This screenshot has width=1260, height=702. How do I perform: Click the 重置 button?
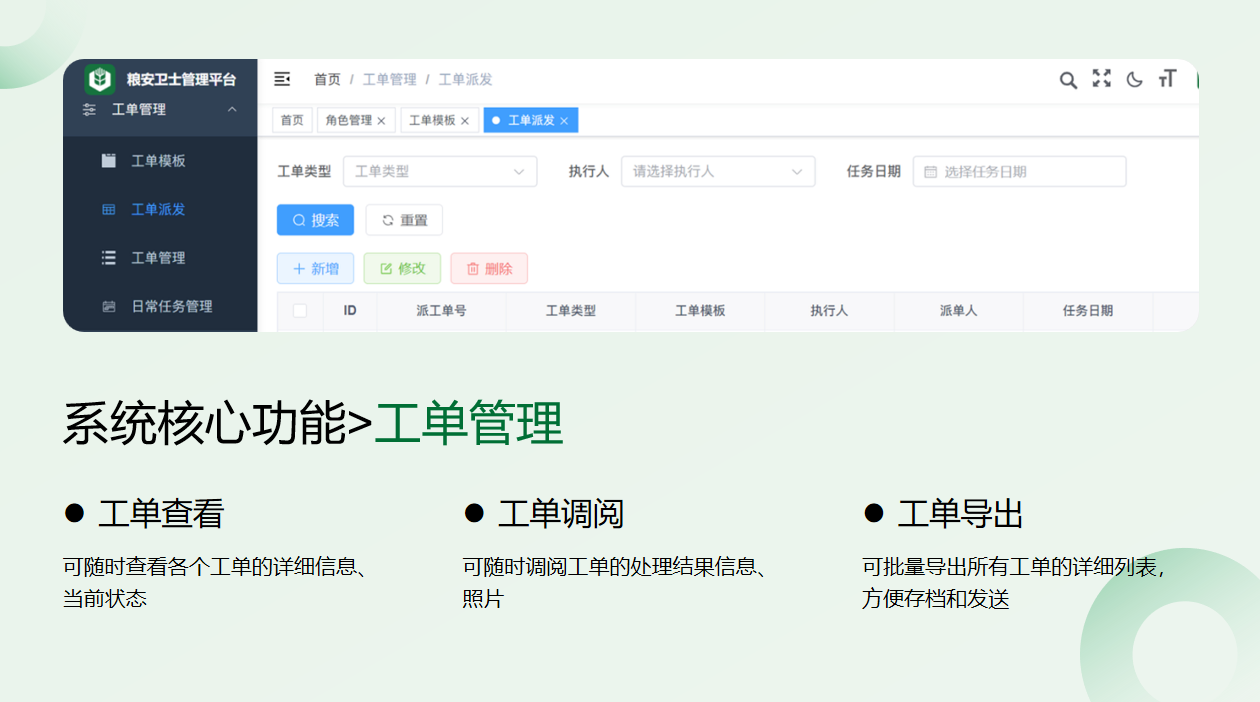pos(404,220)
